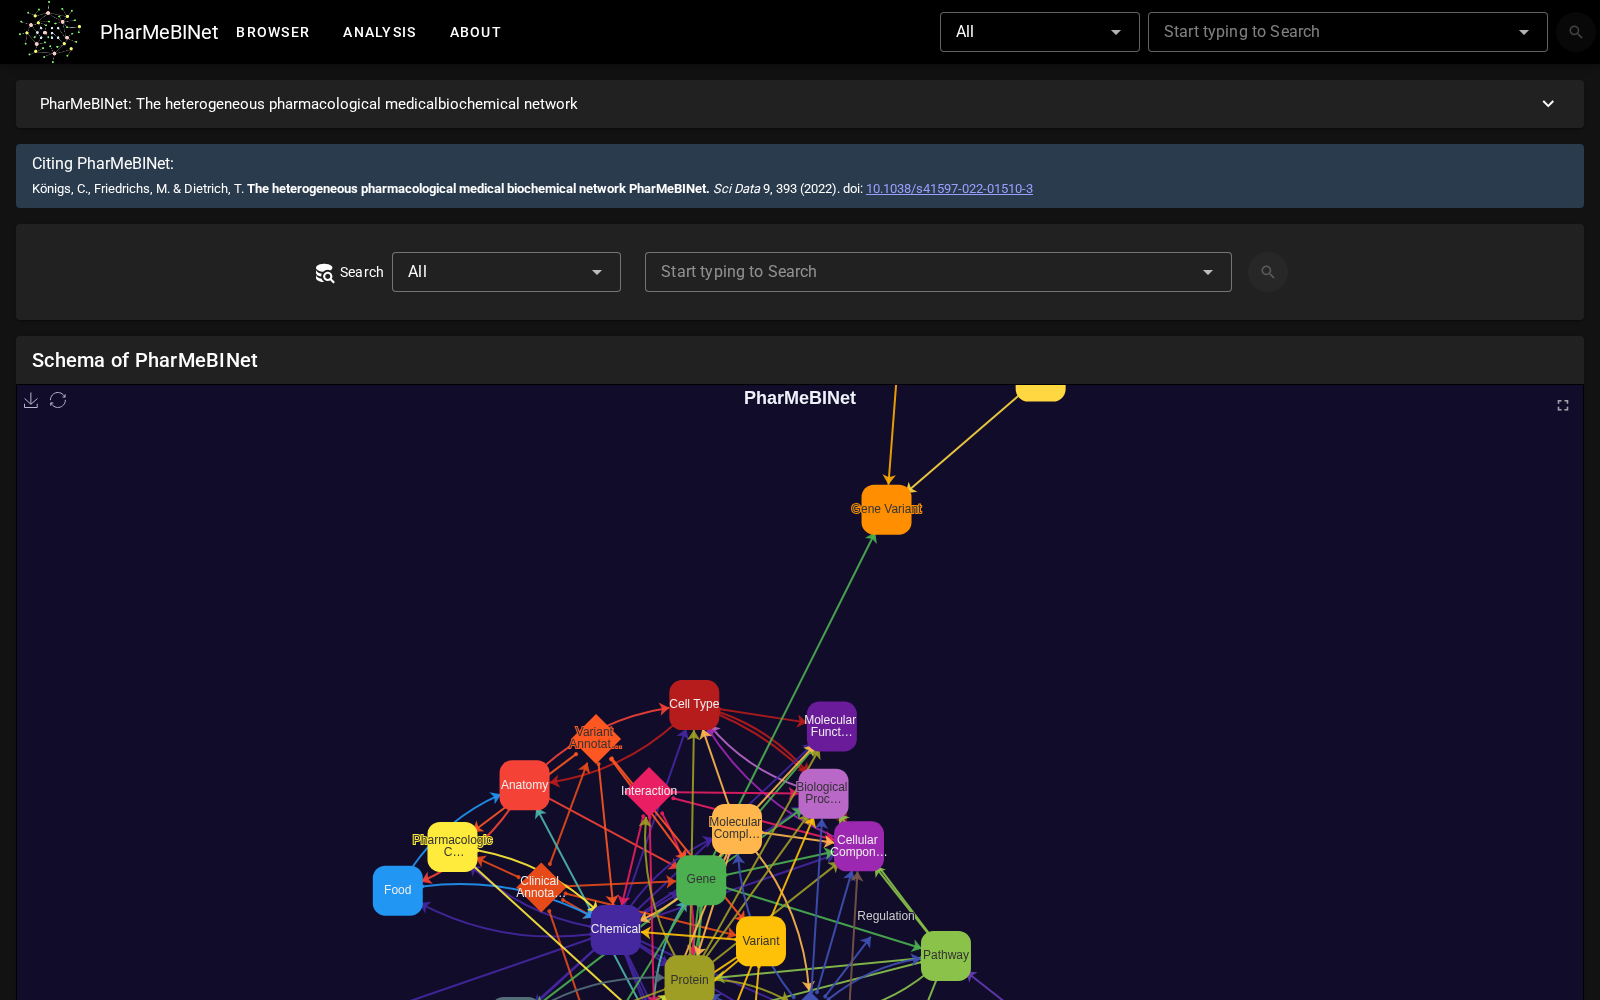Select the Pharmacologic Class node
1600x1000 pixels.
coord(453,847)
